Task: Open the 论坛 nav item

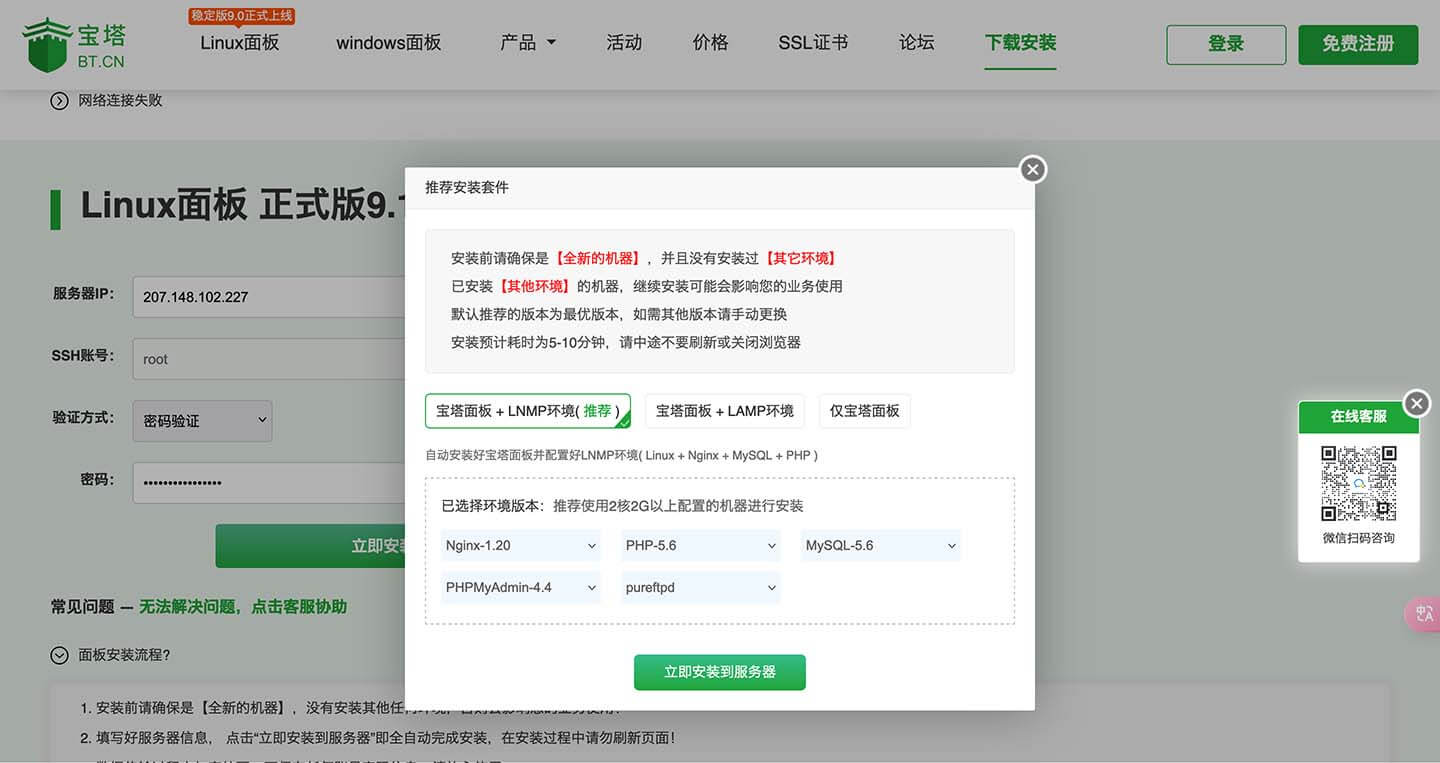Action: pos(917,43)
